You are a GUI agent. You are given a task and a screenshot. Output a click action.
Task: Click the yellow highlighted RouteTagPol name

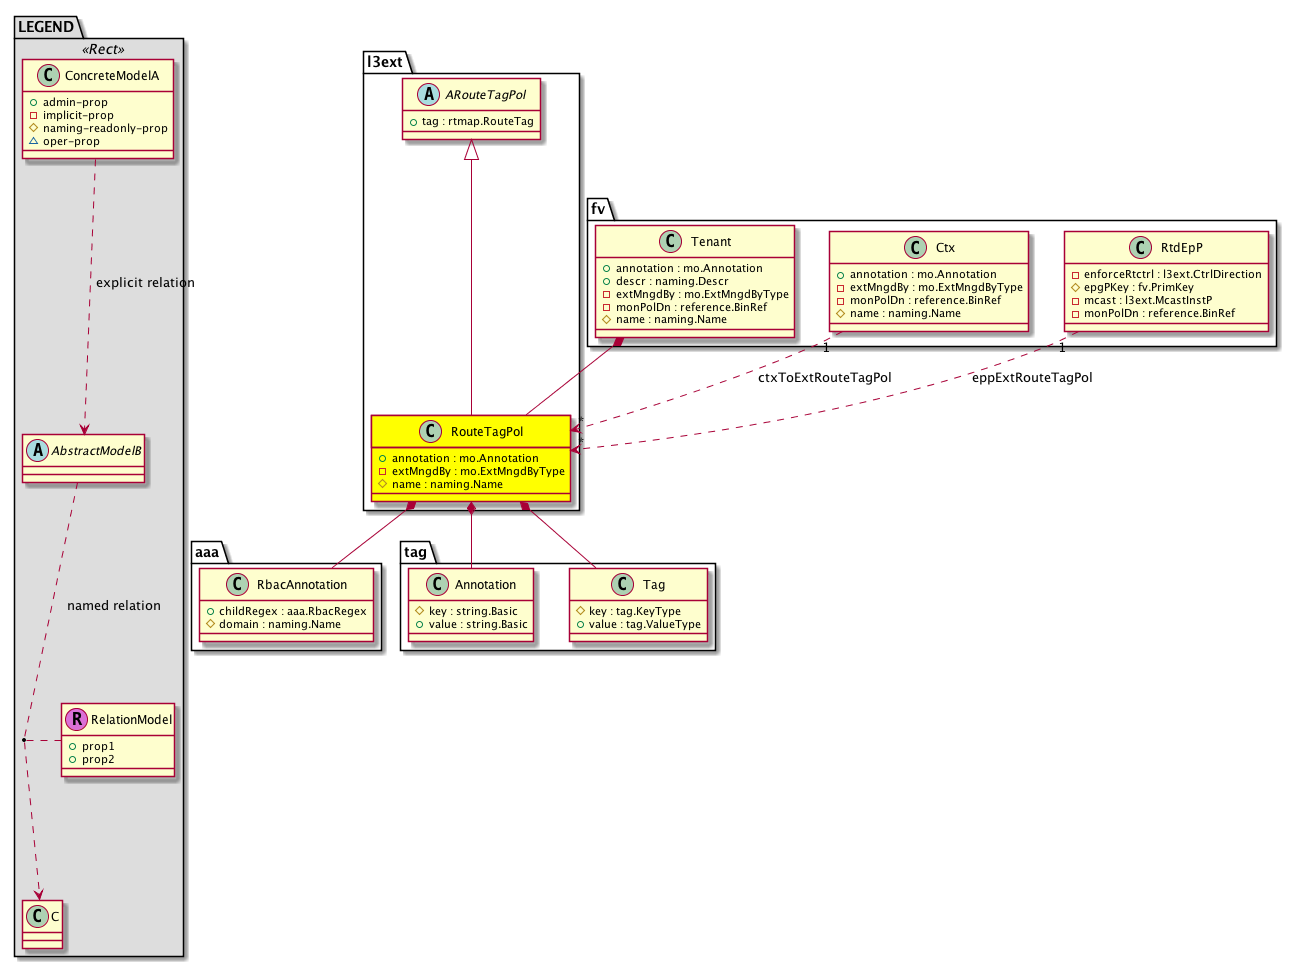(487, 432)
